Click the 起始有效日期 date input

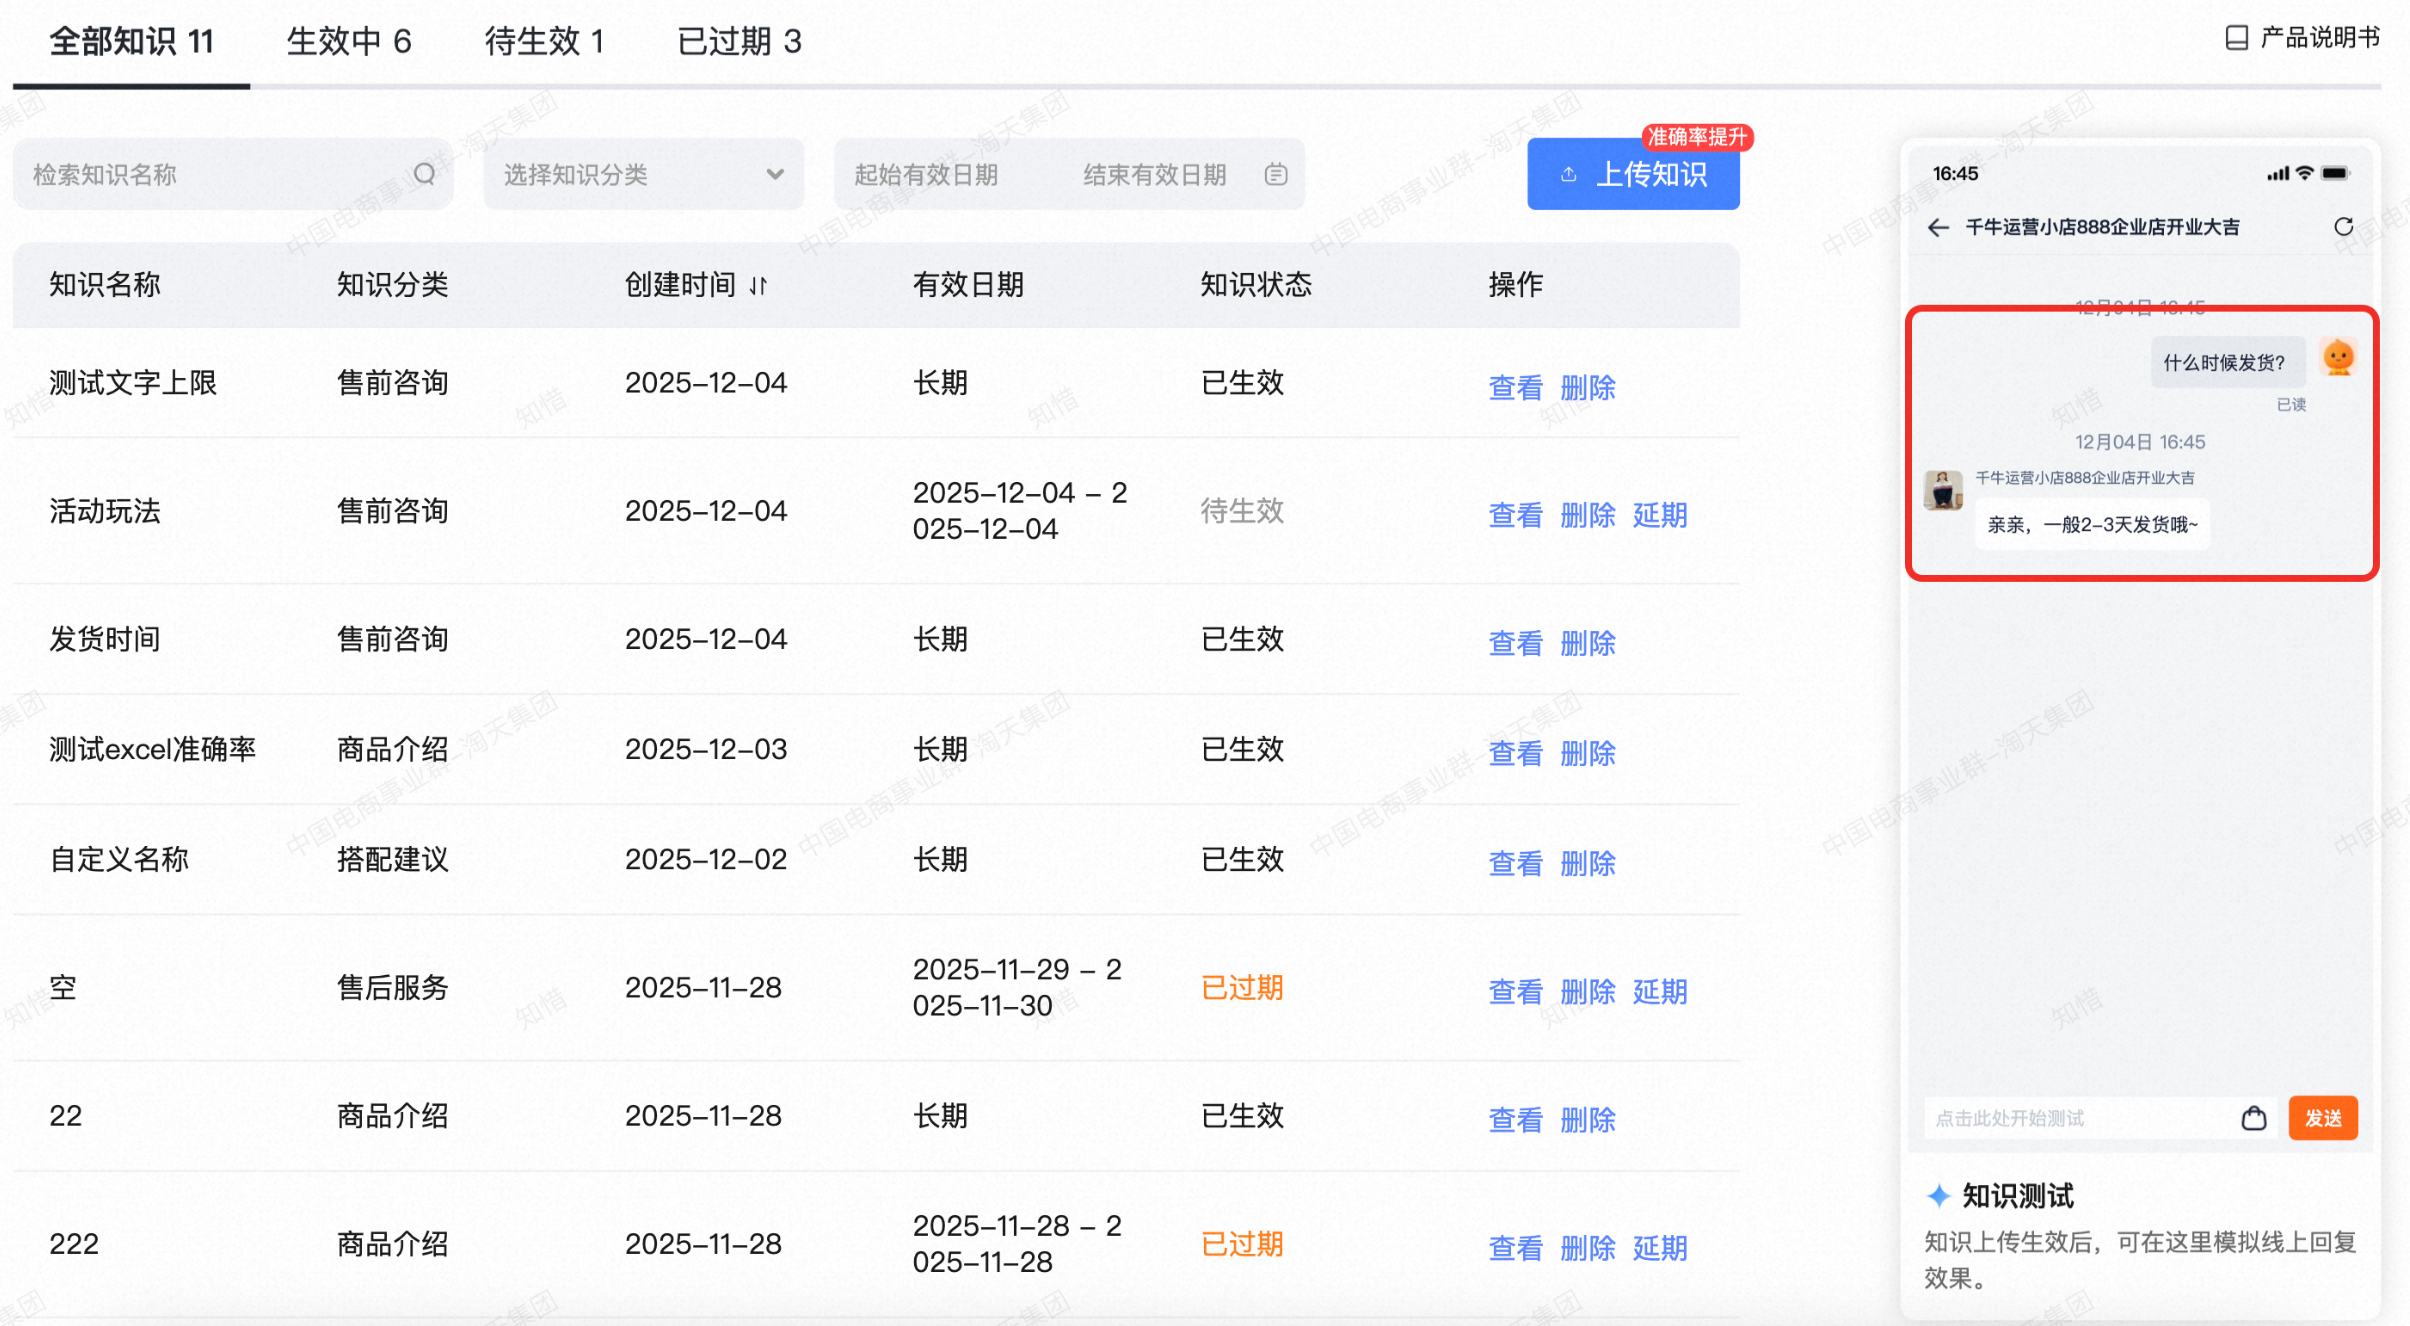point(927,174)
